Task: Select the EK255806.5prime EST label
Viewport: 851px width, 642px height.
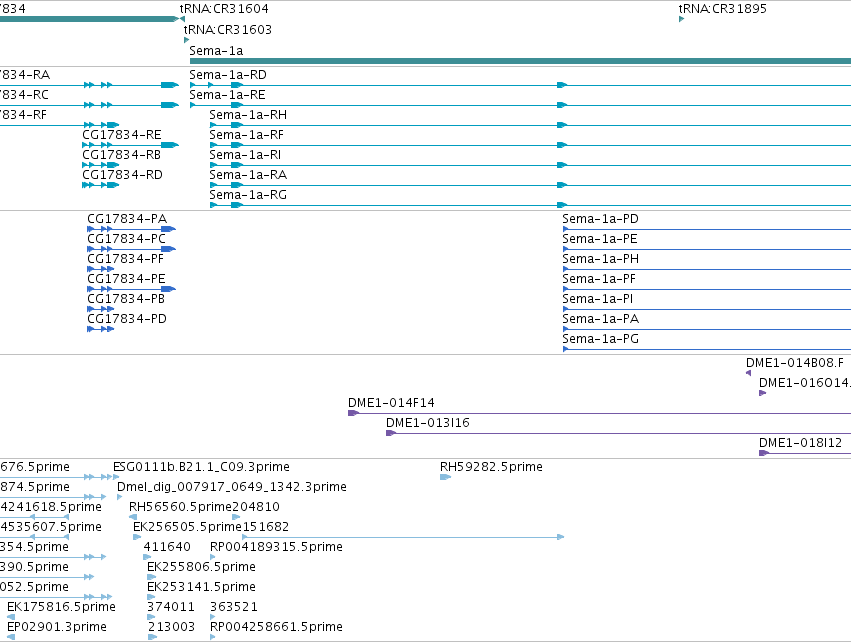Action: point(201,567)
